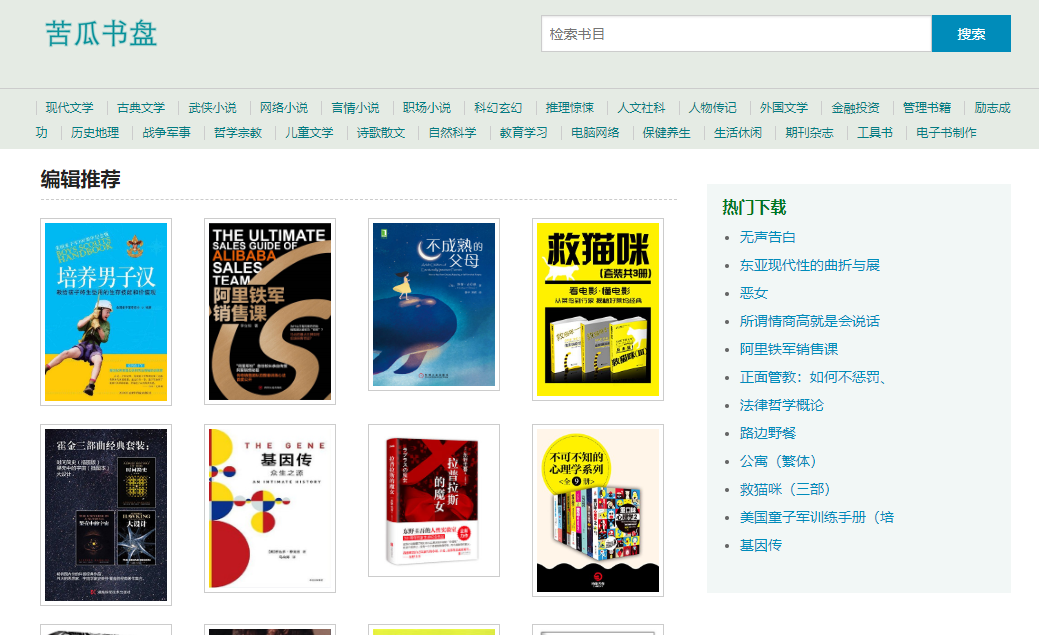Click the 搜索 button
Image resolution: width=1039 pixels, height=635 pixels.
click(971, 34)
